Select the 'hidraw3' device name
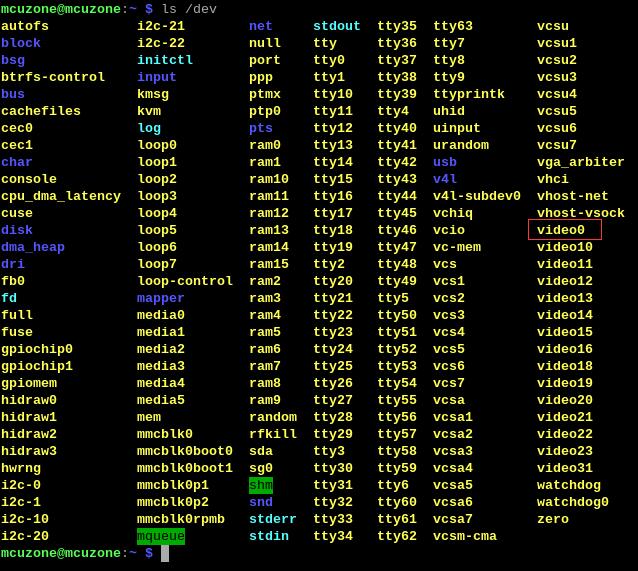This screenshot has width=638, height=571. [x=29, y=451]
